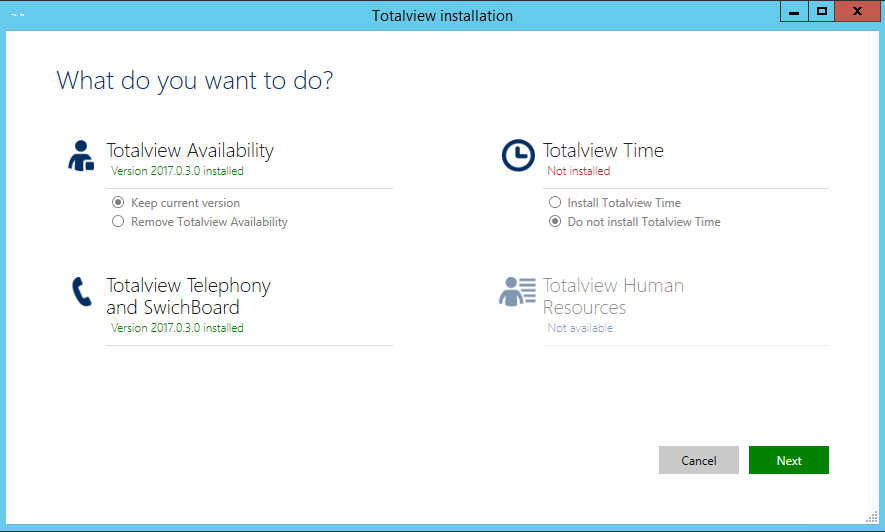Click the Totalview Availability heading
The image size is (885, 532).
point(190,151)
